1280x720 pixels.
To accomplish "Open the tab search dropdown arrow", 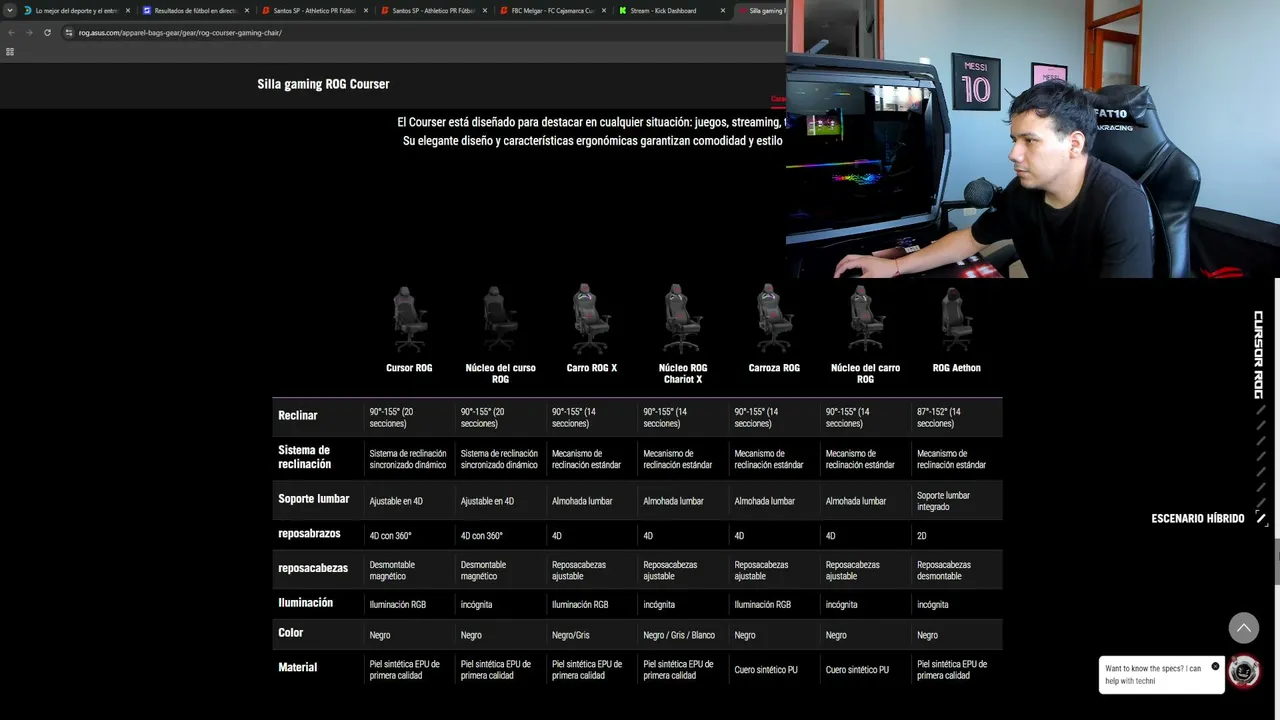I will point(10,11).
